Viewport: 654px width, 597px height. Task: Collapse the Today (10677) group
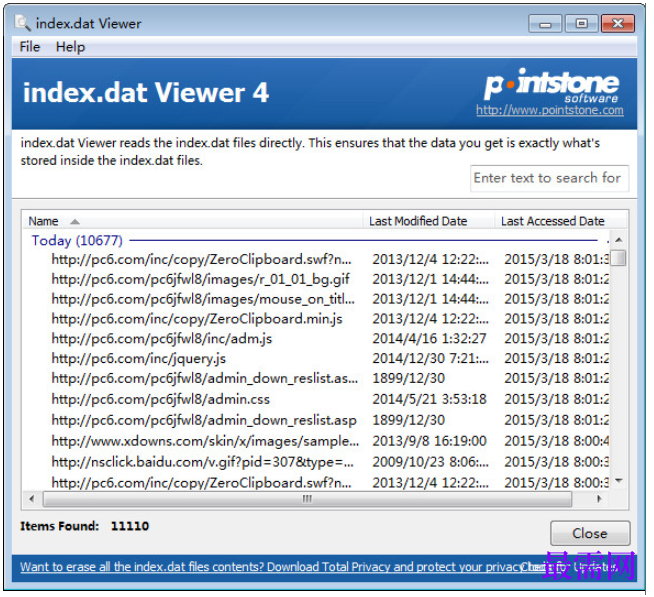pyautogui.click(x=77, y=241)
